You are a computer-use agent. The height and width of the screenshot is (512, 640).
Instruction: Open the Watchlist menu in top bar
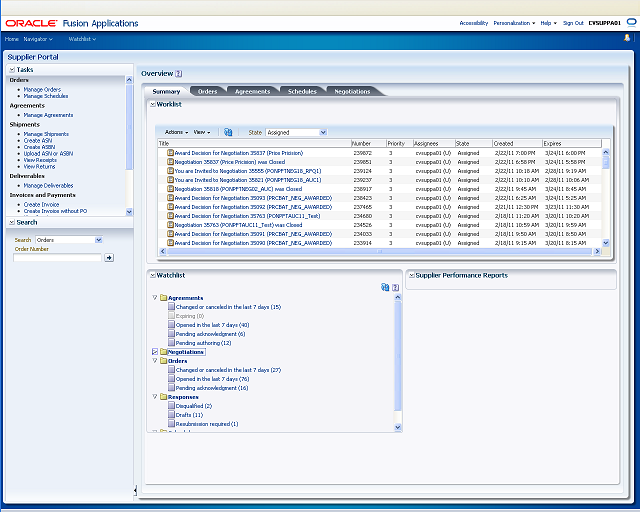(x=82, y=39)
